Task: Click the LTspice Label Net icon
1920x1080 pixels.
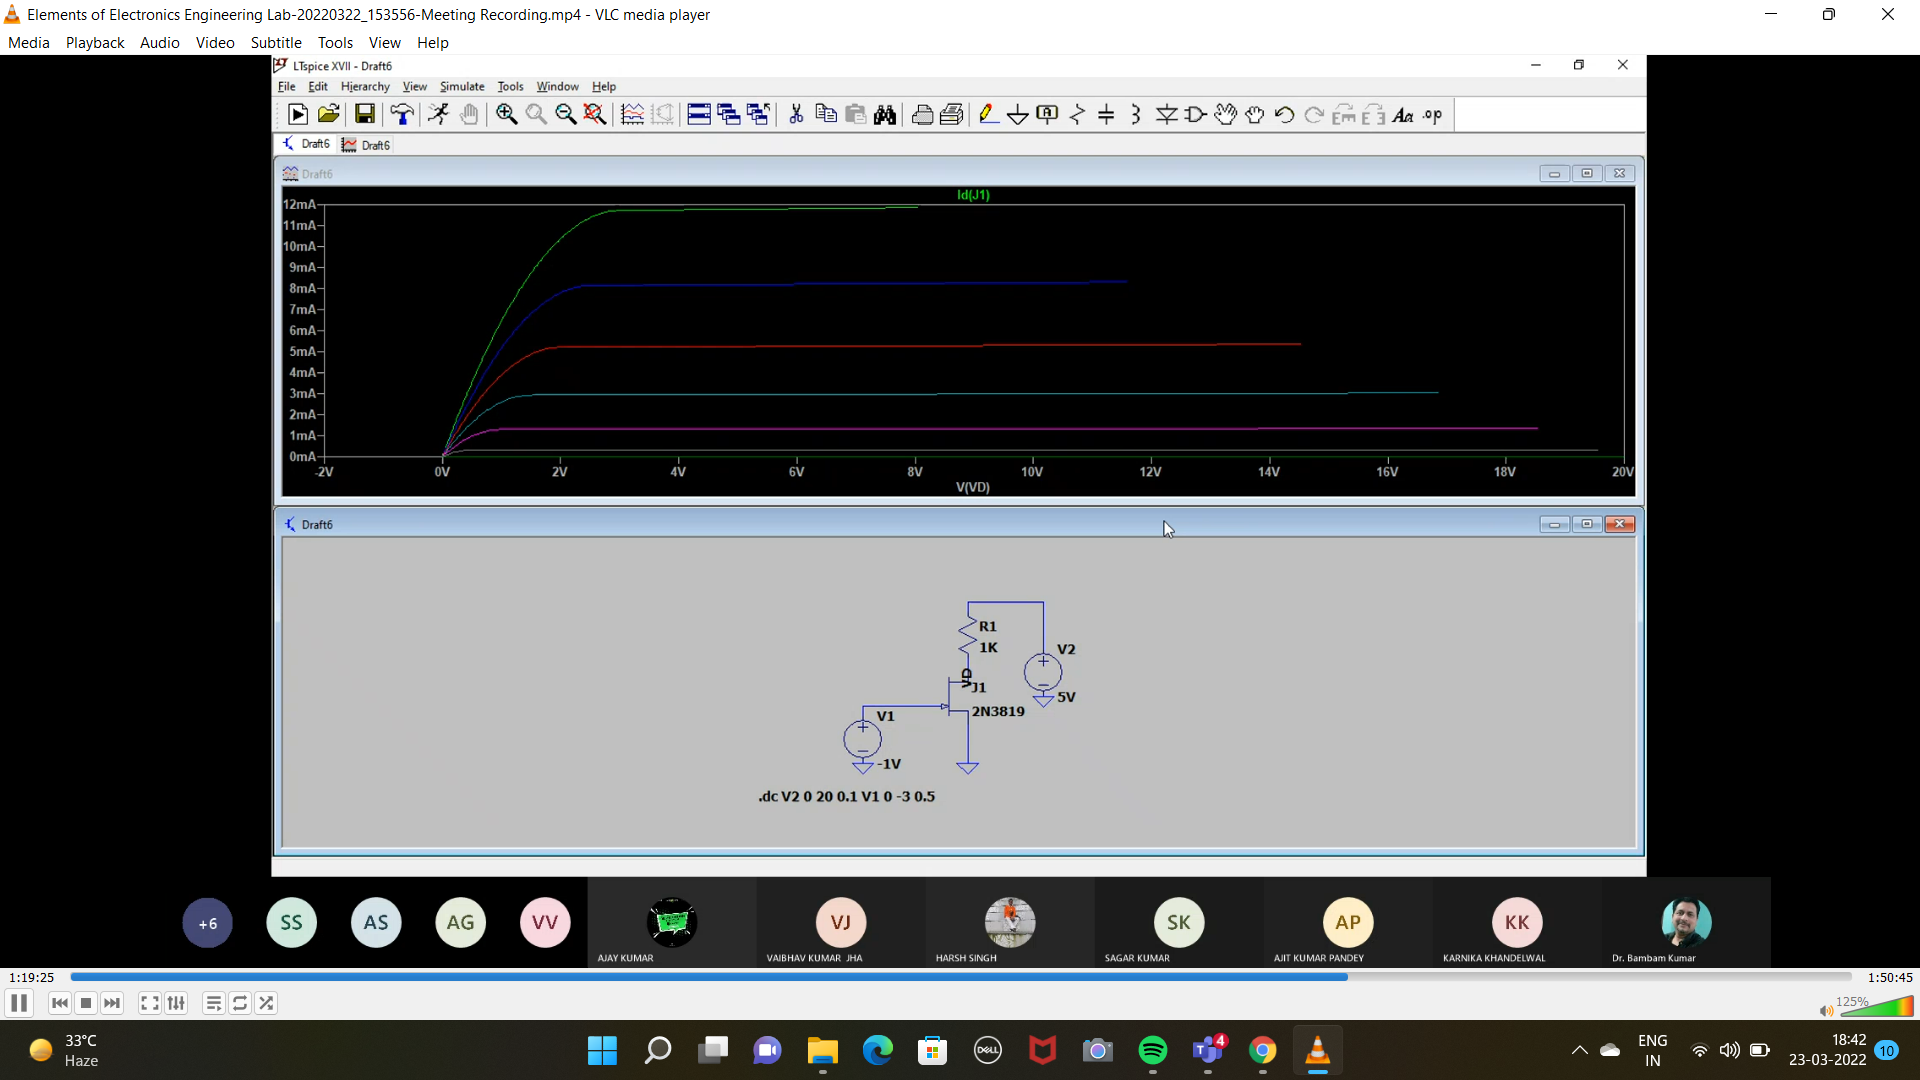Action: (1047, 115)
